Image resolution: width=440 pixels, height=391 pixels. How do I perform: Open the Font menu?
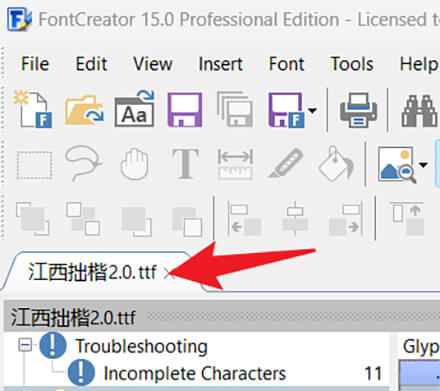pos(287,64)
